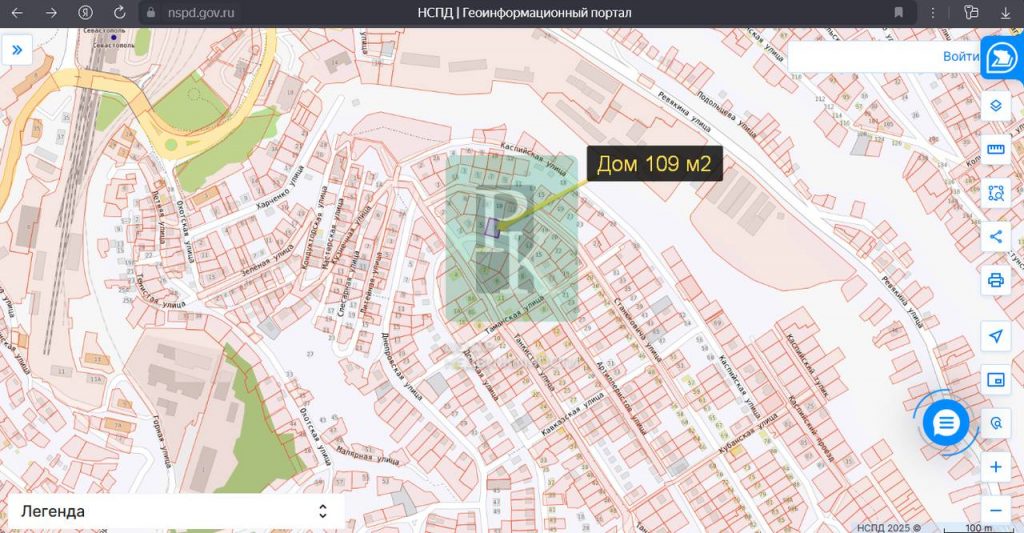
Task: Click the Харченко улица label
Action: coord(280,188)
